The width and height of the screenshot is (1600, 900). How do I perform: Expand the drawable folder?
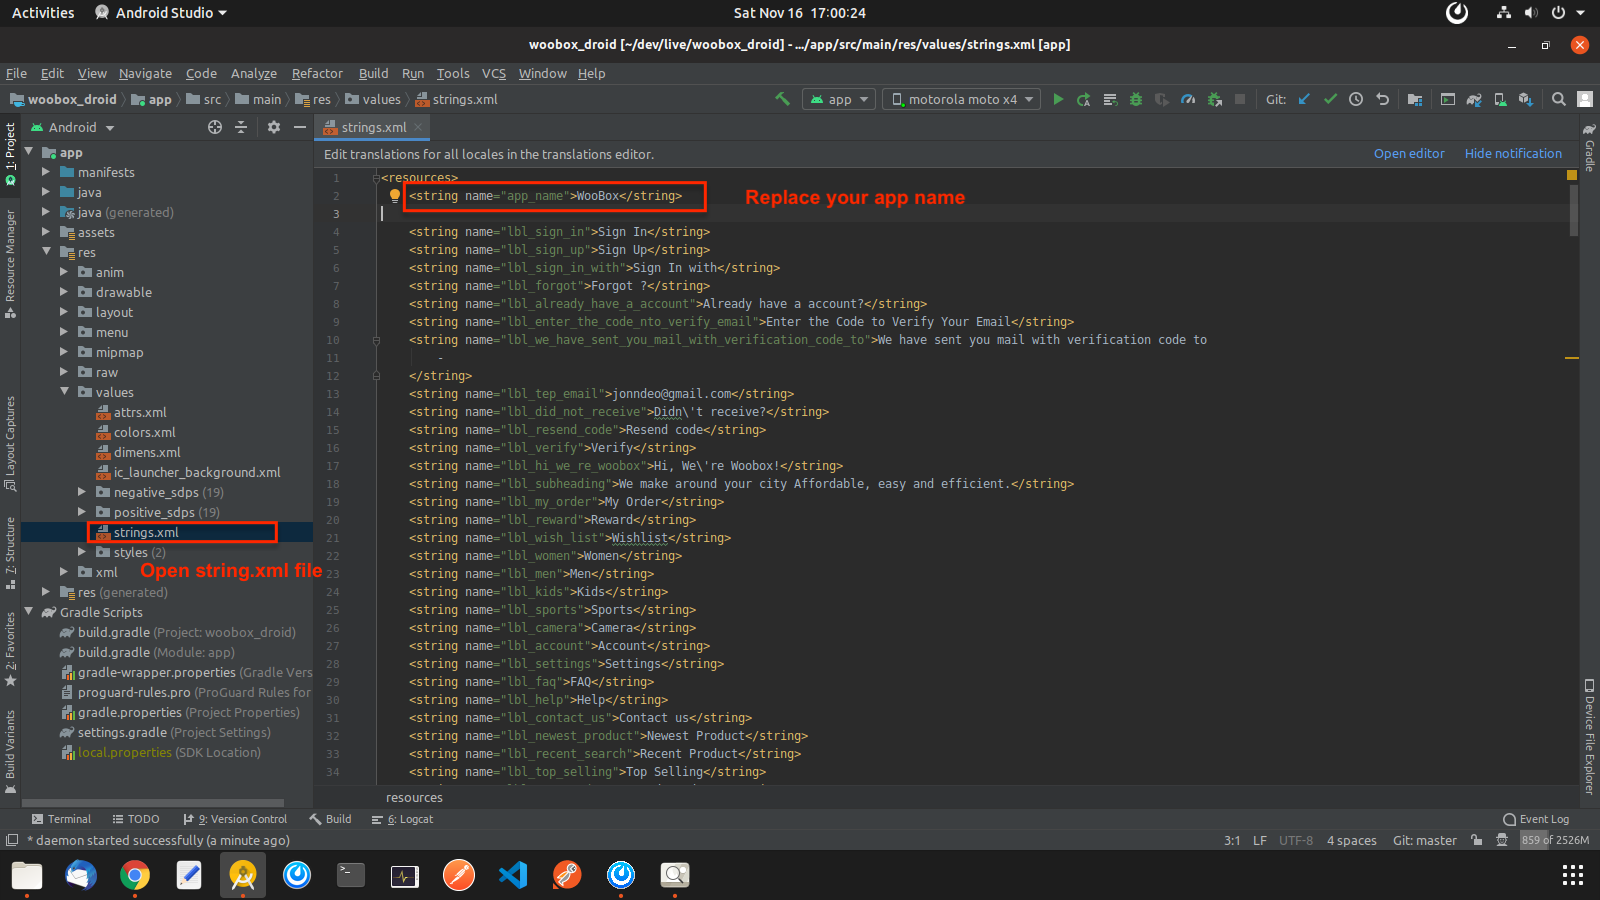click(65, 292)
